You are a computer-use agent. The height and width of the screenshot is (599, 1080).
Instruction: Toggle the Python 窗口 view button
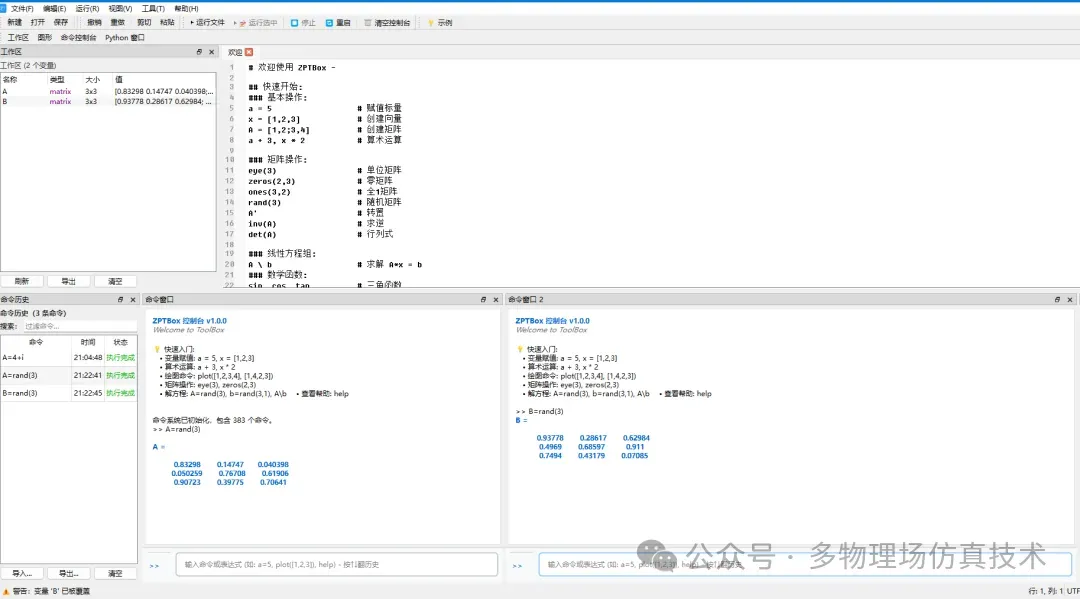click(125, 38)
